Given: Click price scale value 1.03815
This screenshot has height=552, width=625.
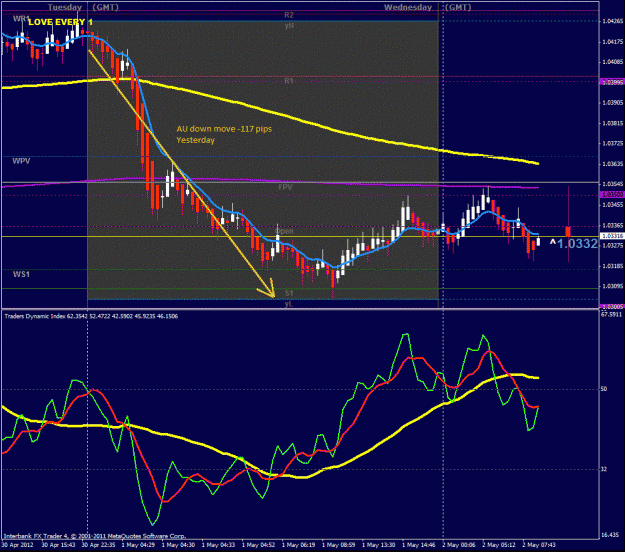Looking at the screenshot, I should [x=612, y=123].
